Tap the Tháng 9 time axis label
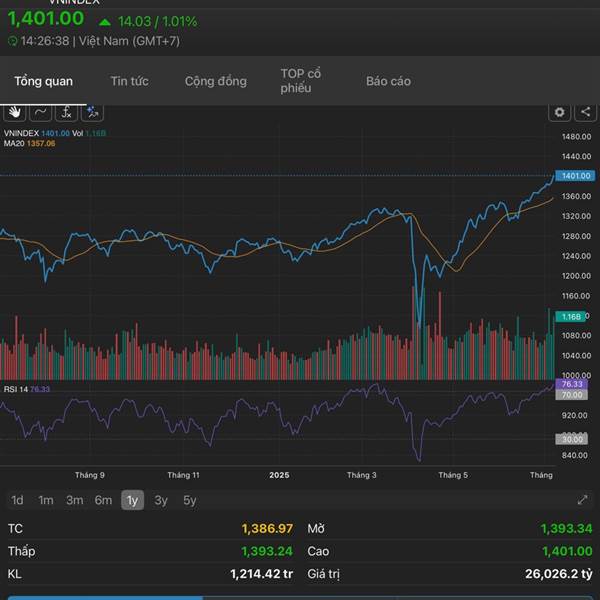This screenshot has height=600, width=600. [x=90, y=475]
